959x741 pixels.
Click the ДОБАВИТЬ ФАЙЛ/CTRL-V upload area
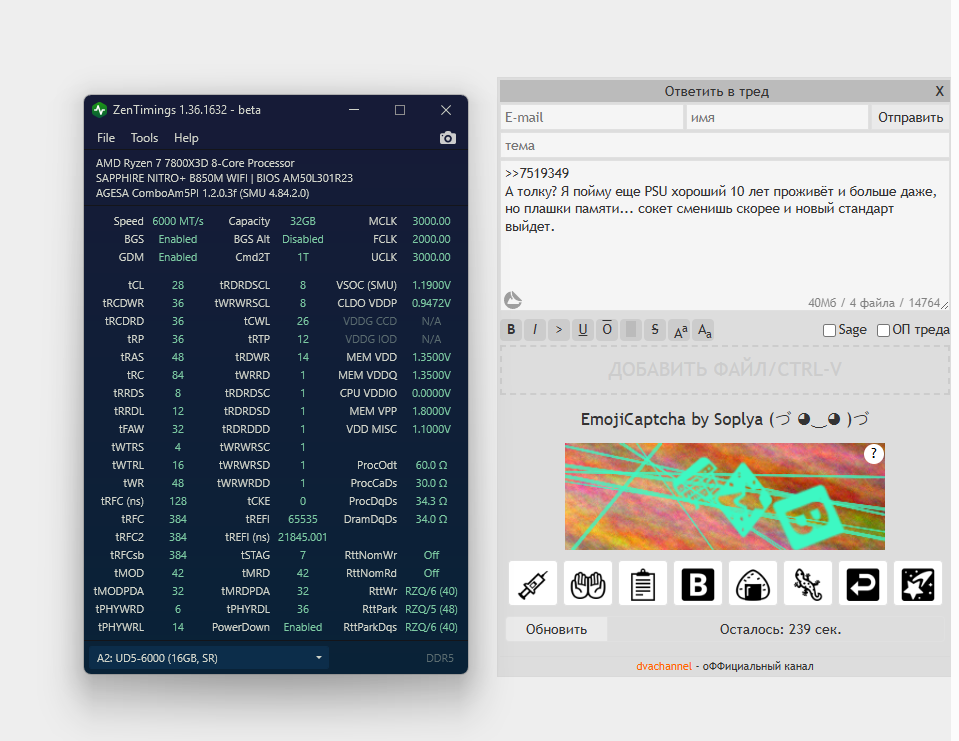pyautogui.click(x=725, y=369)
